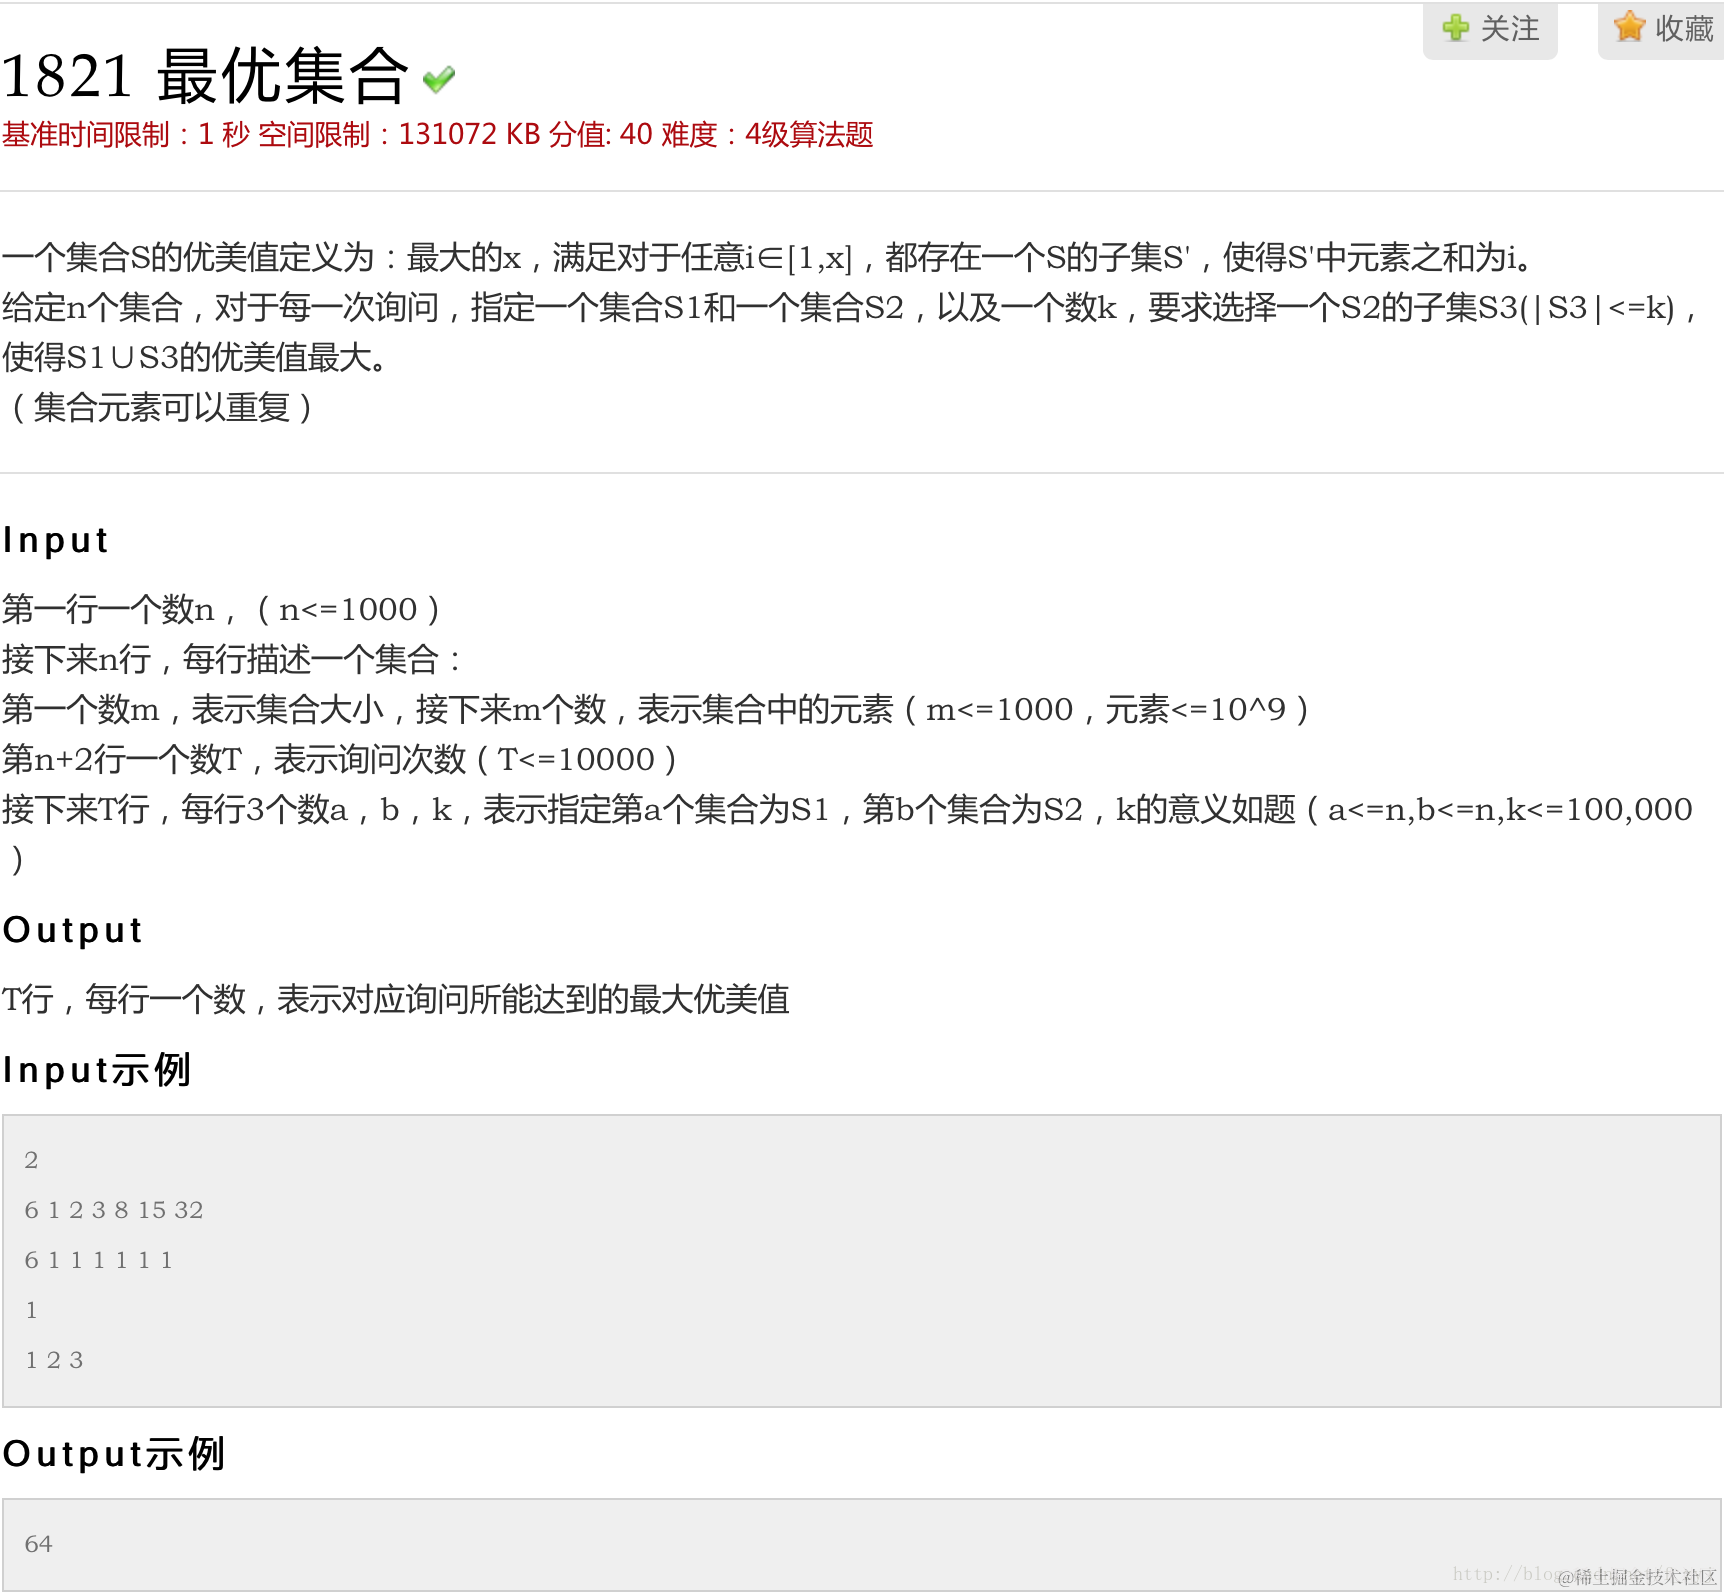The image size is (1724, 1594).
Task: Click the green plus icon on 关注
Action: (1456, 28)
